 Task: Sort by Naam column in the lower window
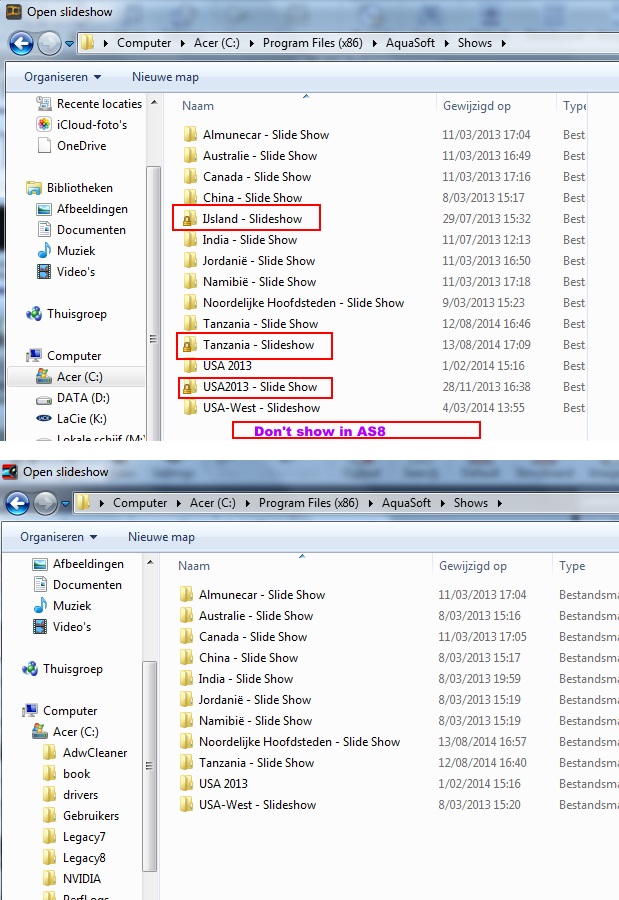[195, 566]
